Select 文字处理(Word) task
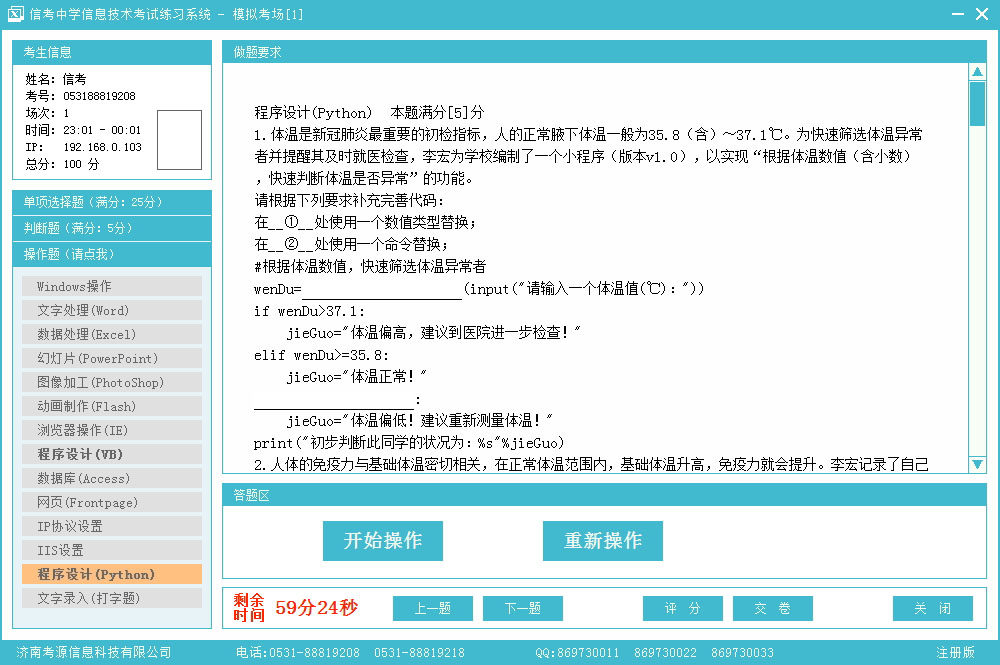The height and width of the screenshot is (665, 1000). pos(112,311)
